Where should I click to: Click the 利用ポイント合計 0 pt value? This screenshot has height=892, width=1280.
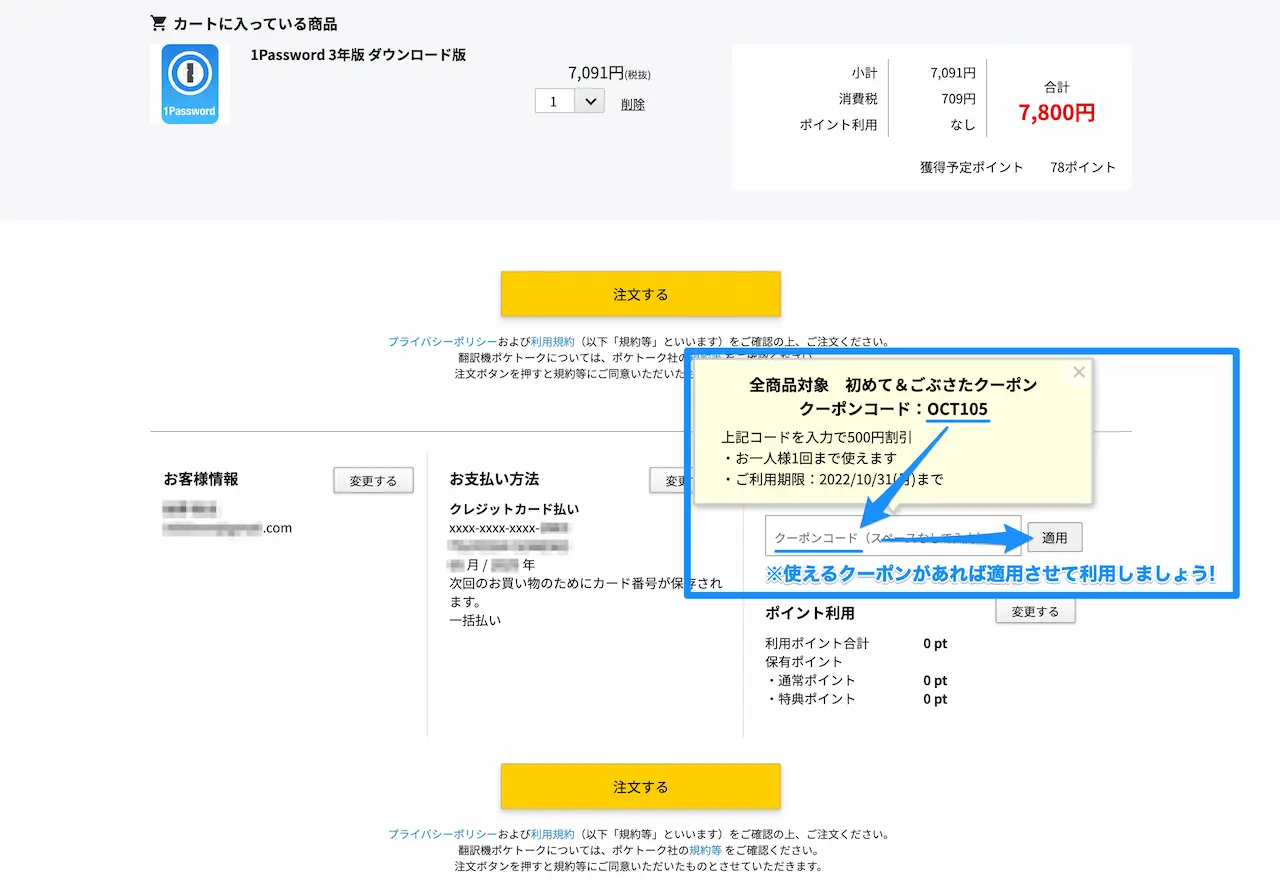[935, 644]
